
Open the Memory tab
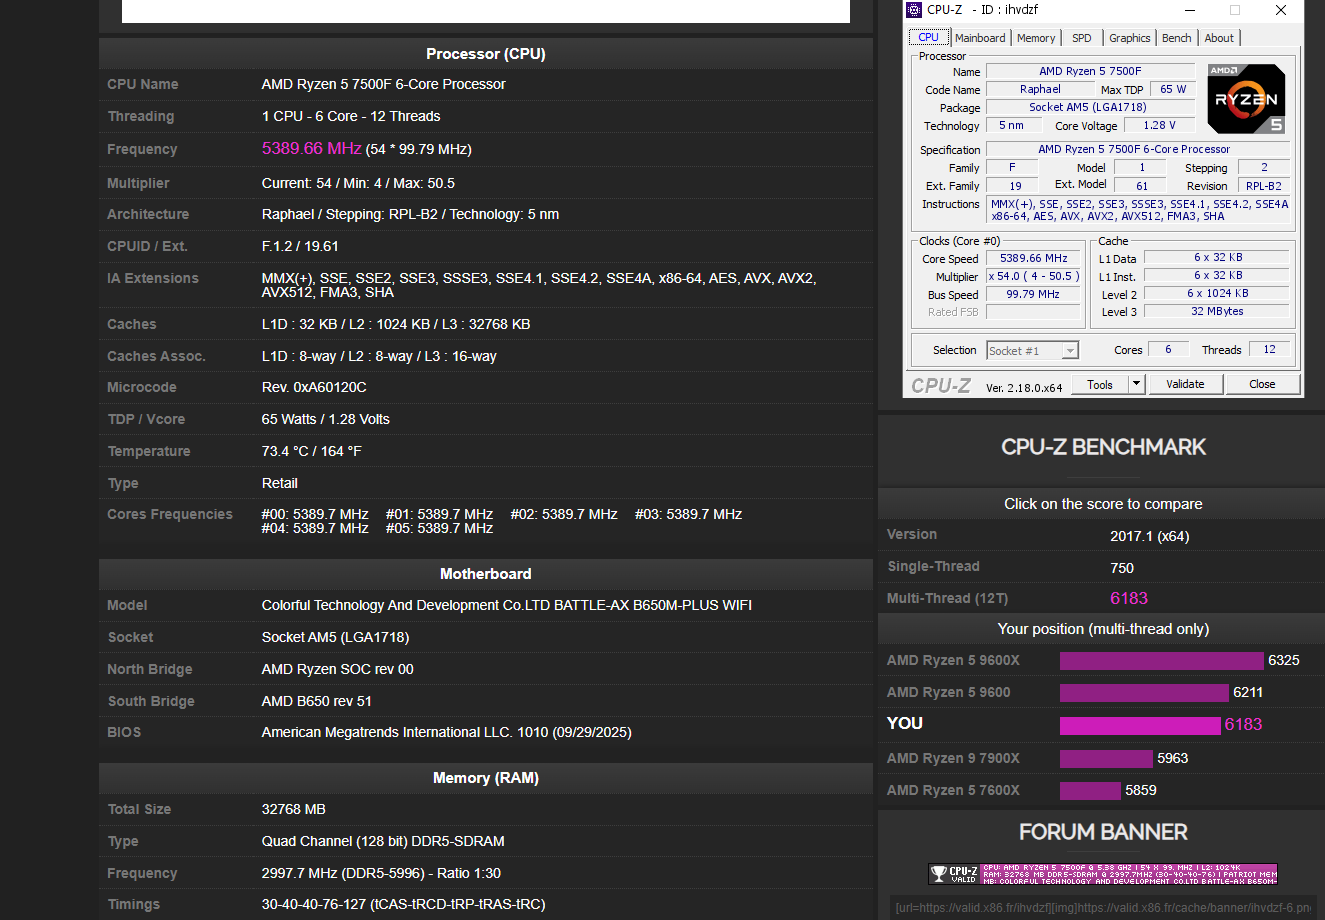(1036, 38)
